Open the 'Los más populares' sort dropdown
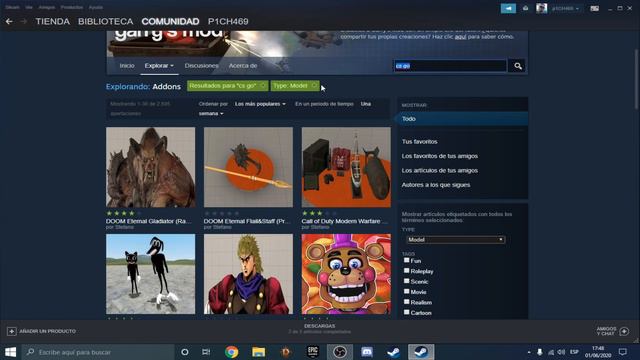Image resolution: width=640 pixels, height=360 pixels. click(x=260, y=104)
